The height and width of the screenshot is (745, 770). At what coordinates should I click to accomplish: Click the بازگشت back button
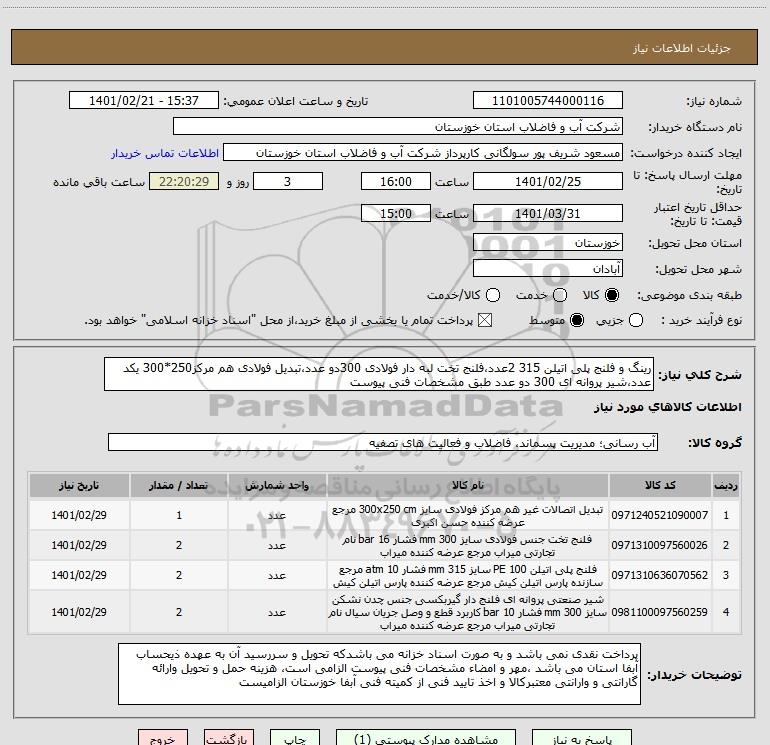tap(229, 738)
